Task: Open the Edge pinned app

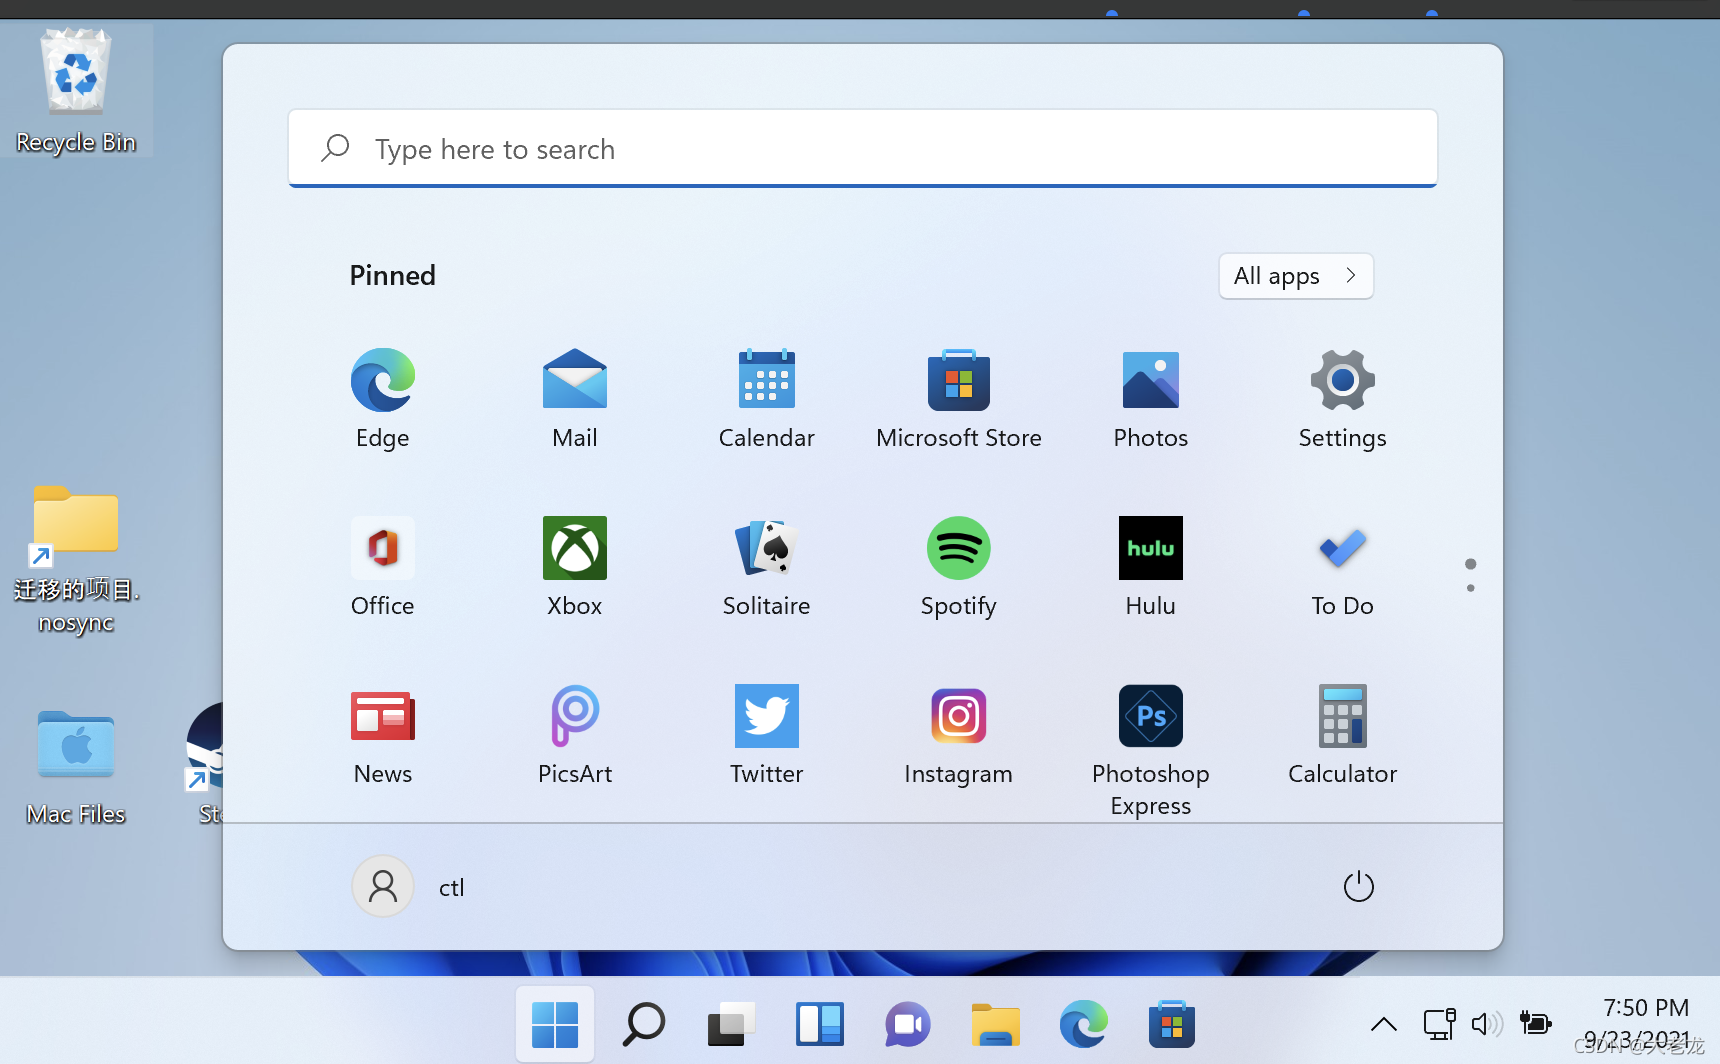Action: click(x=382, y=399)
